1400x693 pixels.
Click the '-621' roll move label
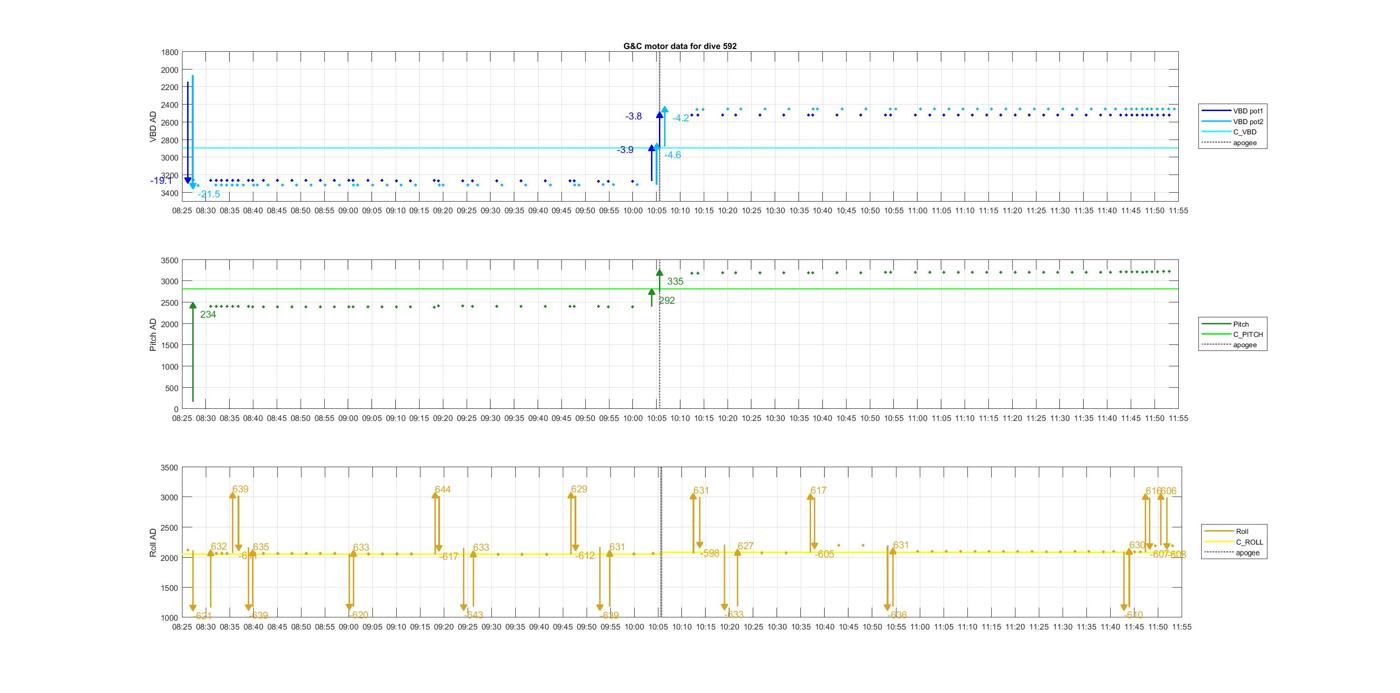202,616
